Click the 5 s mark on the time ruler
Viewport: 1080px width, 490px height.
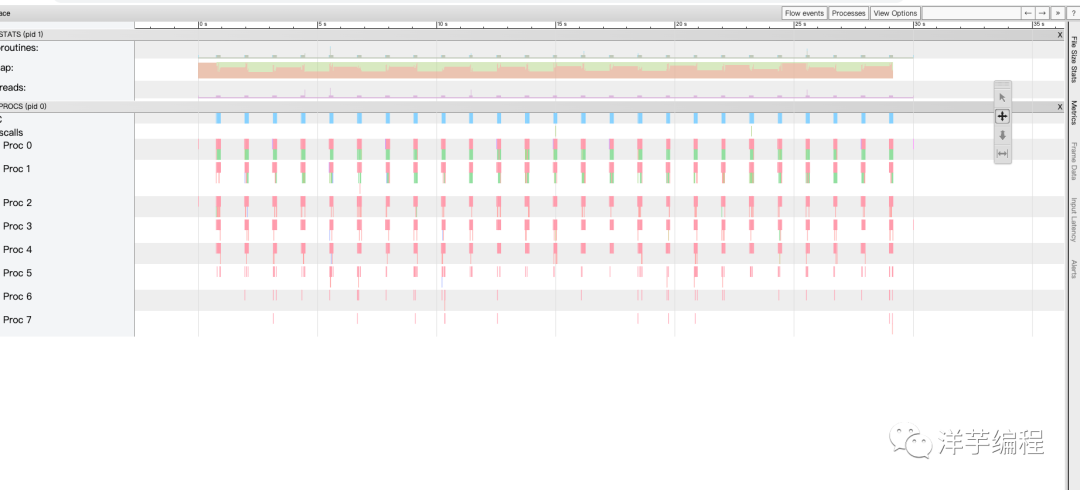click(x=322, y=24)
